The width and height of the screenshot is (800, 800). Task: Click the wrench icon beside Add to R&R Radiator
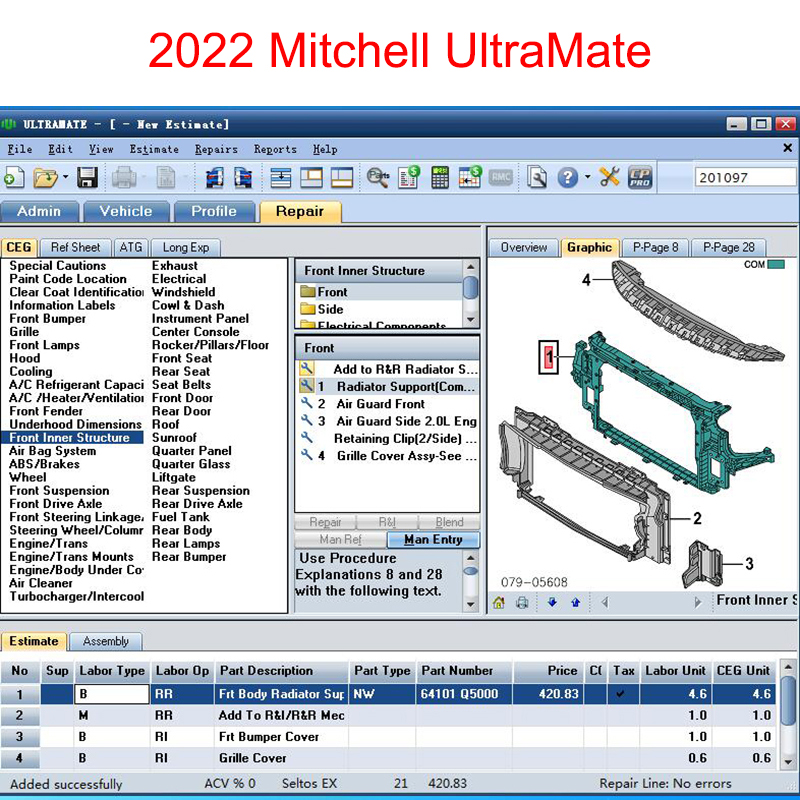tap(306, 368)
